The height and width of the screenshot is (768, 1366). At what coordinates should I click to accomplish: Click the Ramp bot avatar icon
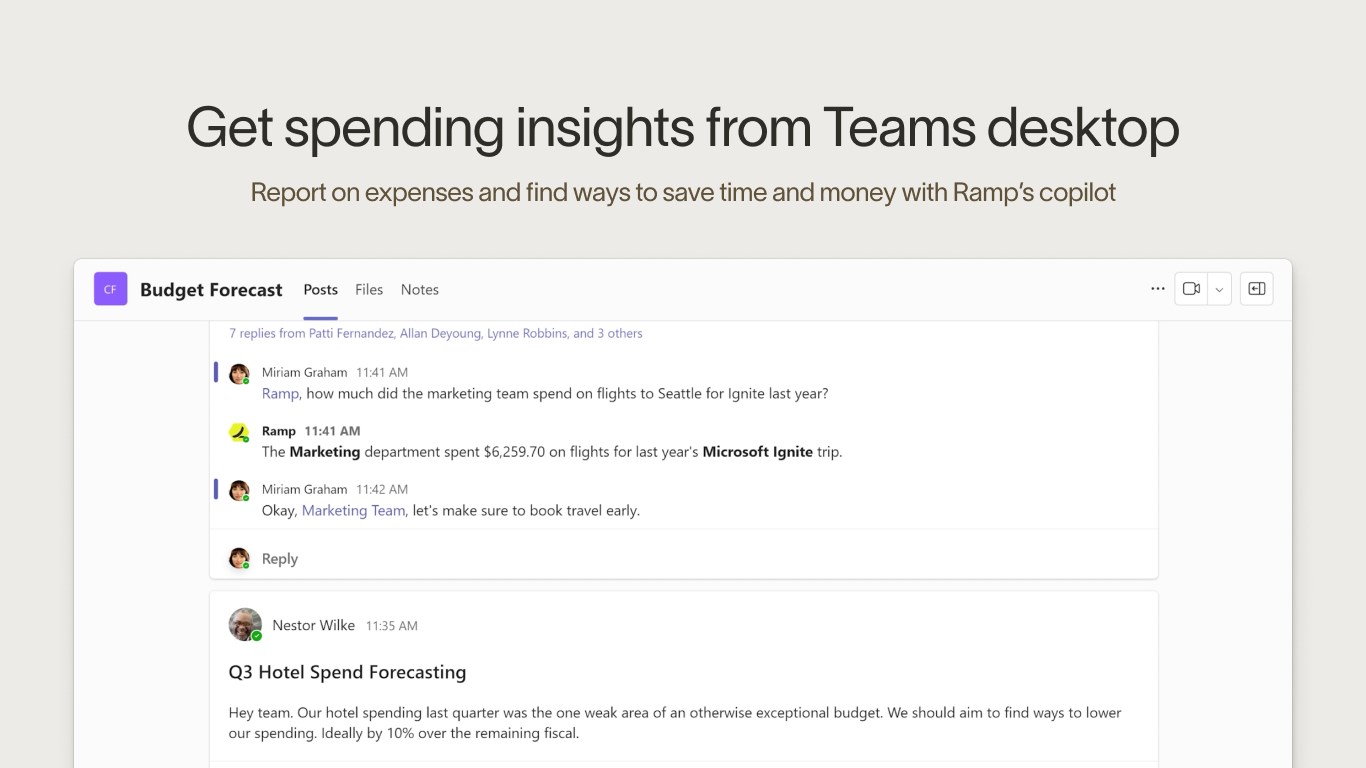[x=239, y=432]
